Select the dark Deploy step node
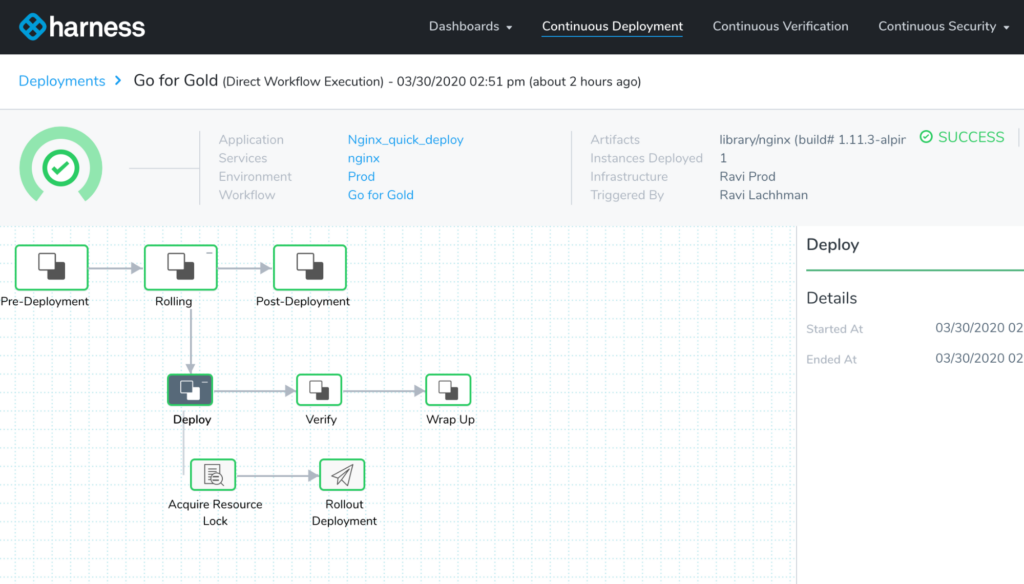1024x584 pixels. [190, 390]
